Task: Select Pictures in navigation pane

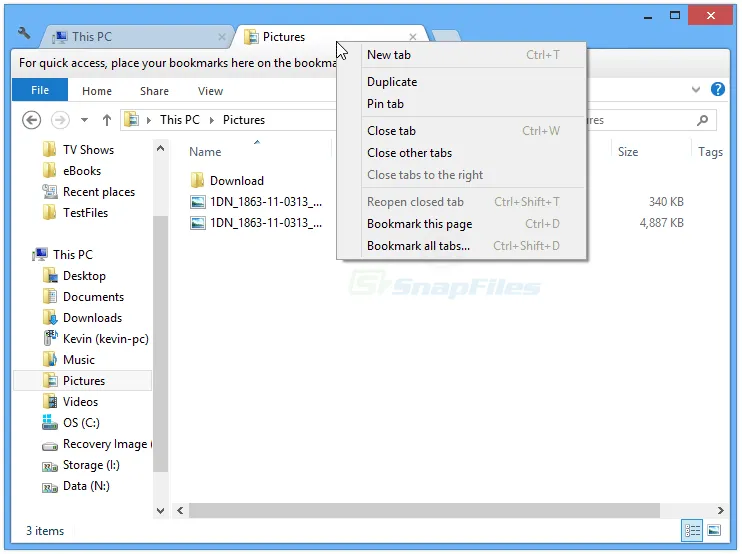Action: [82, 380]
